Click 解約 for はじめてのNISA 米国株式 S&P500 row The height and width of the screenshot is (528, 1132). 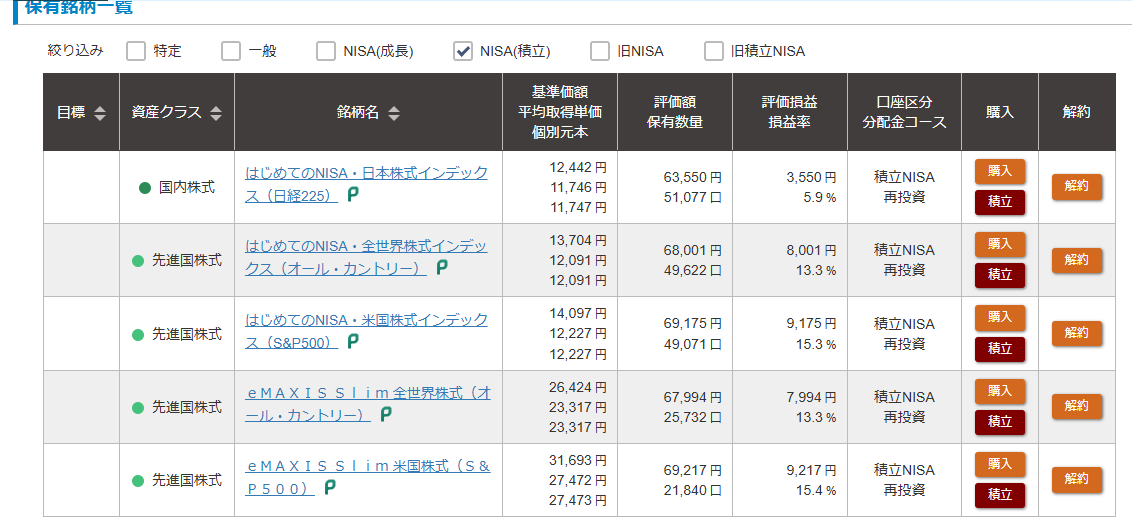point(1076,333)
